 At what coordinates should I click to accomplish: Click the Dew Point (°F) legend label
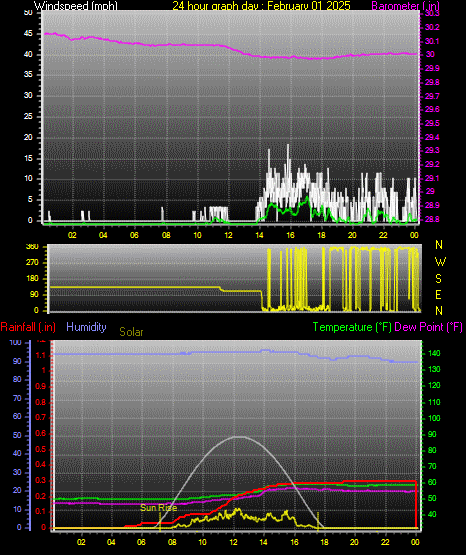pos(428,327)
